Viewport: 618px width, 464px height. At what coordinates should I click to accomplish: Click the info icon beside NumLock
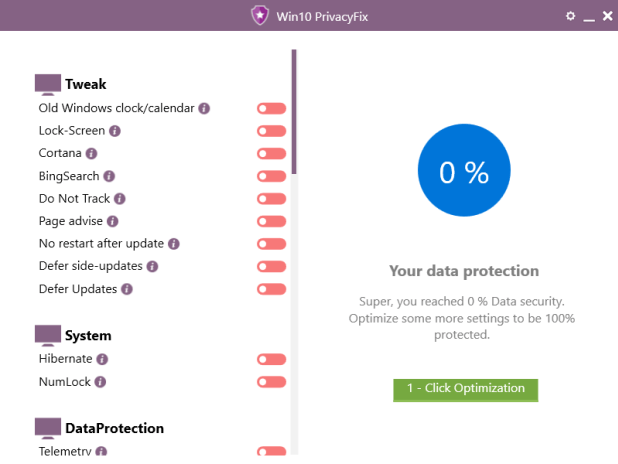tap(100, 382)
